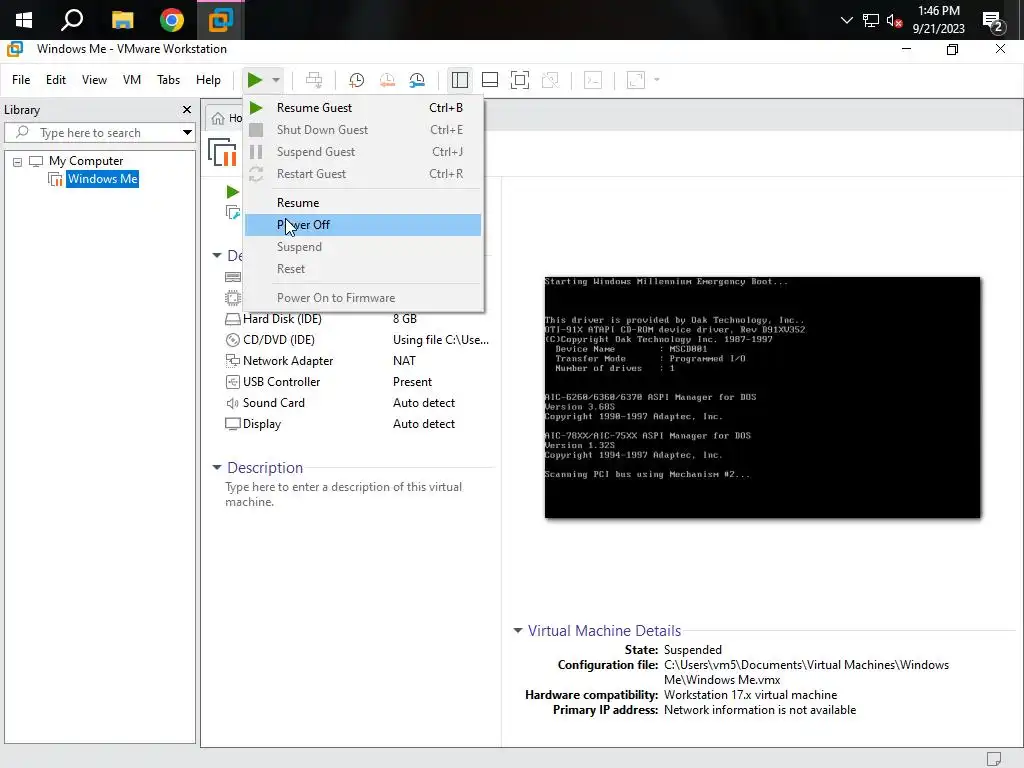Select Suspend in power menu
Viewport: 1024px width, 768px height.
click(363, 247)
